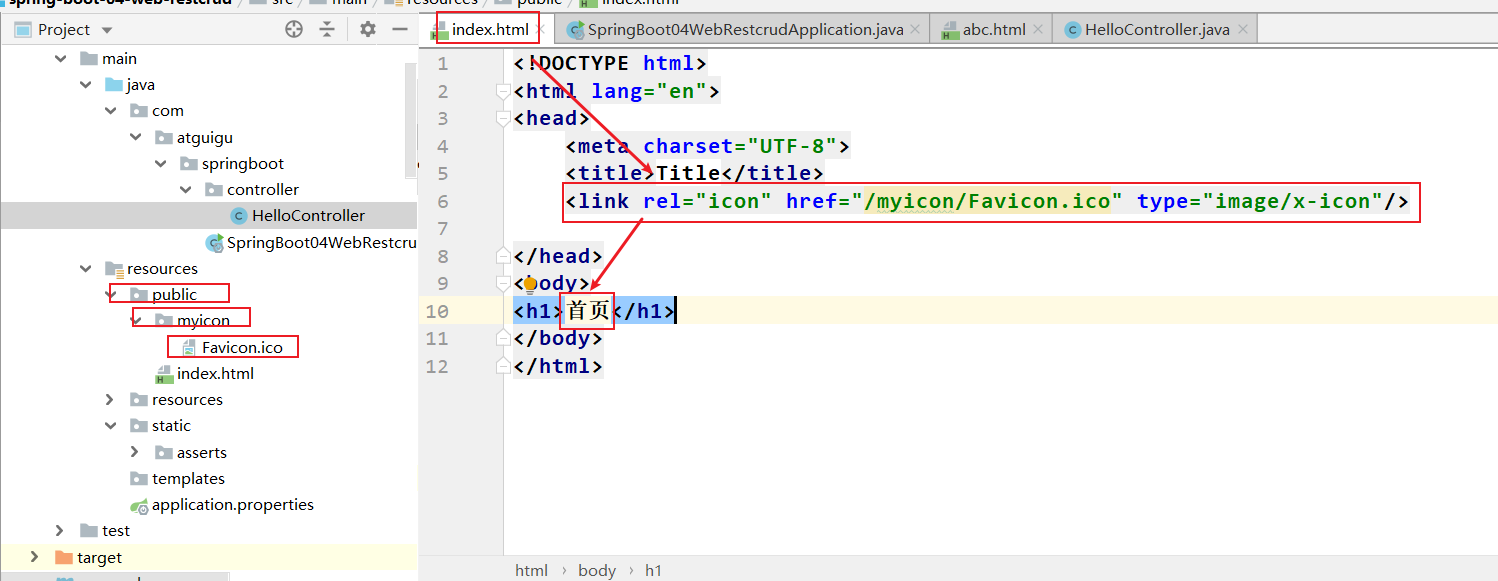
Task: Fold the head tag on line 3
Action: (x=505, y=119)
